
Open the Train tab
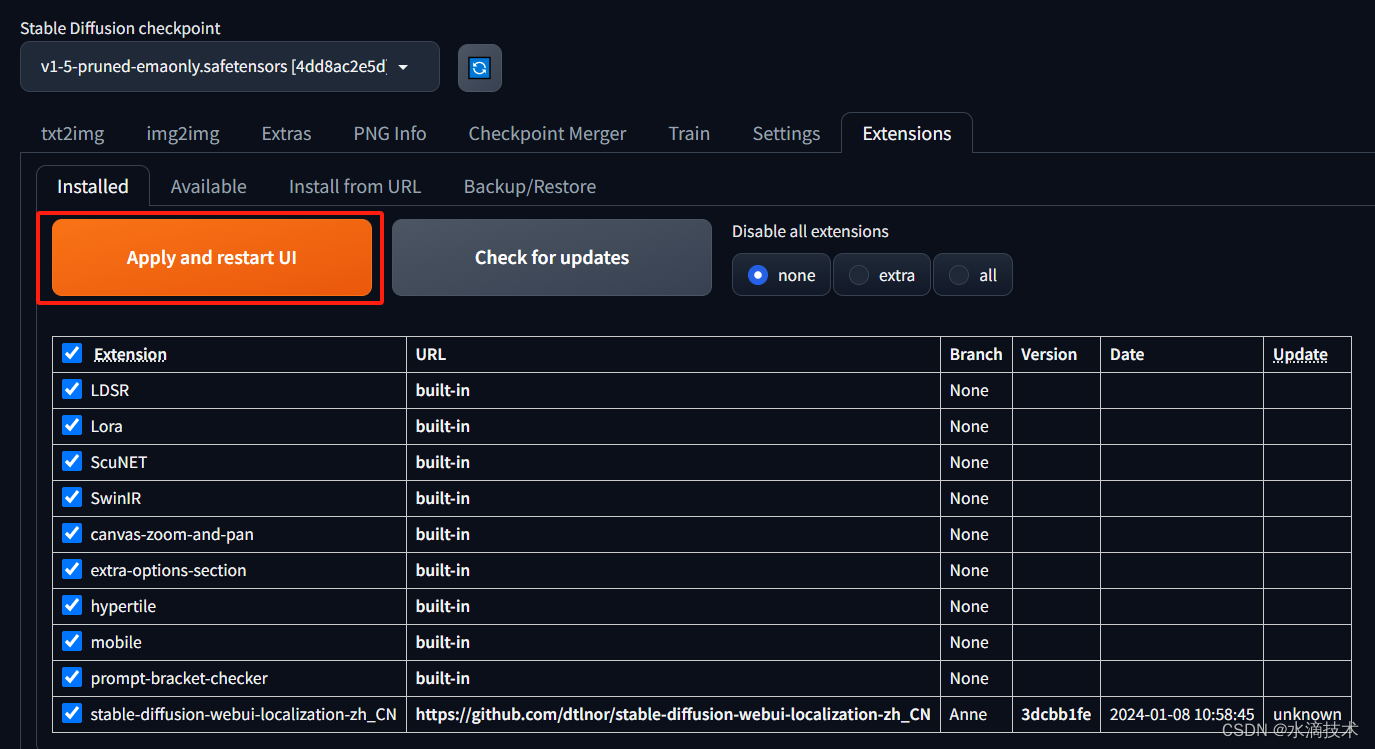click(x=689, y=133)
